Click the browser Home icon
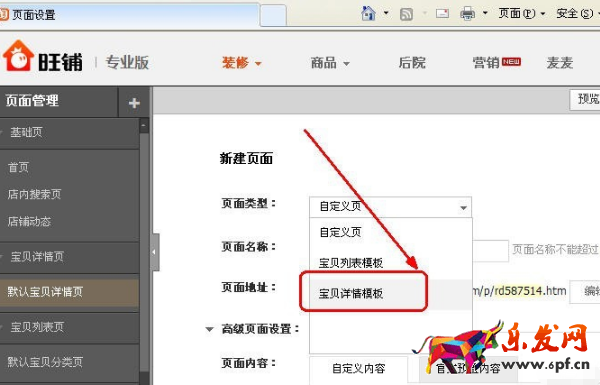Viewport: 600px width, 385px height. 368,14
